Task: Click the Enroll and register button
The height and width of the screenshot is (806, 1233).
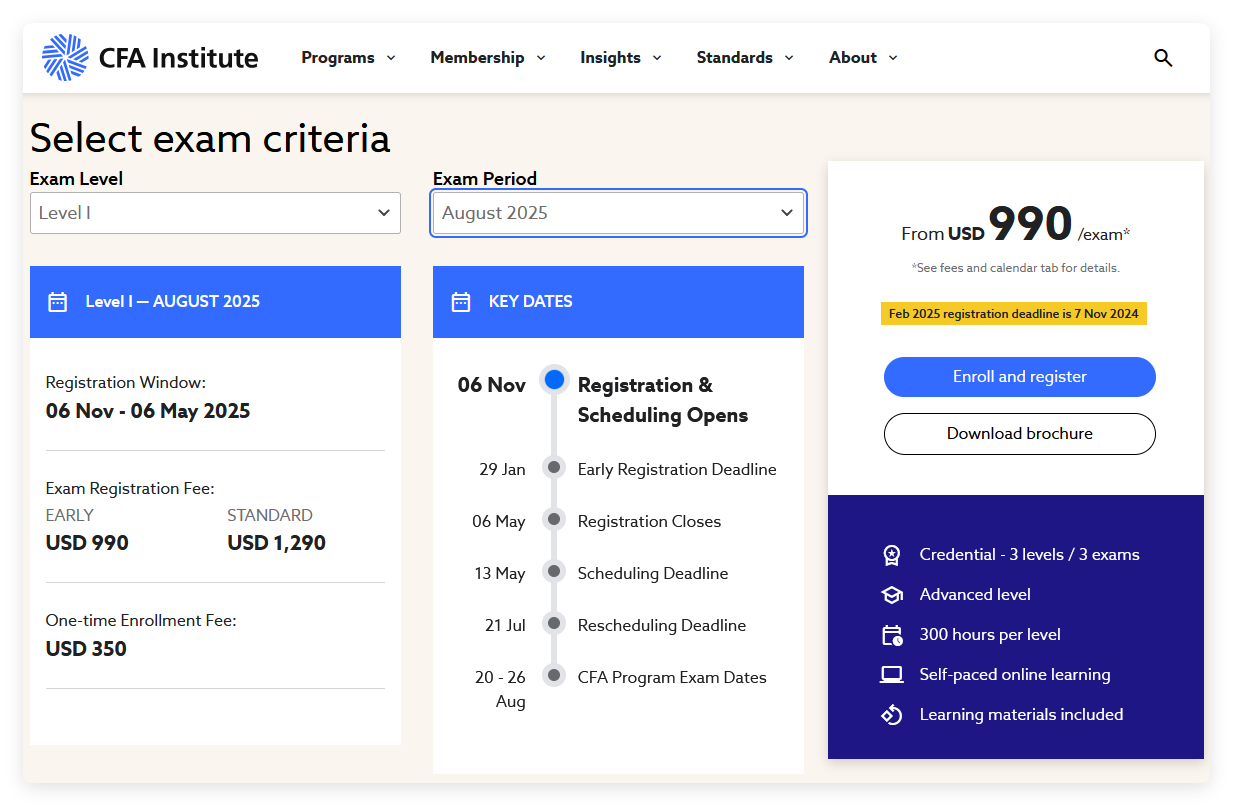Action: point(1020,377)
